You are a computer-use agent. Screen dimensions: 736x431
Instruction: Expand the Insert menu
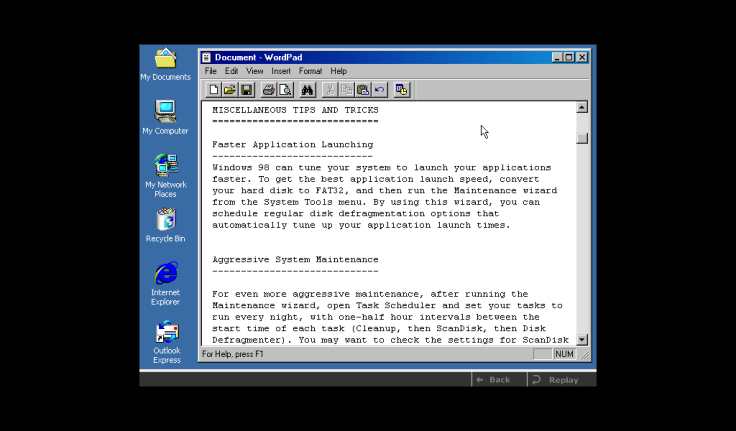(x=281, y=71)
